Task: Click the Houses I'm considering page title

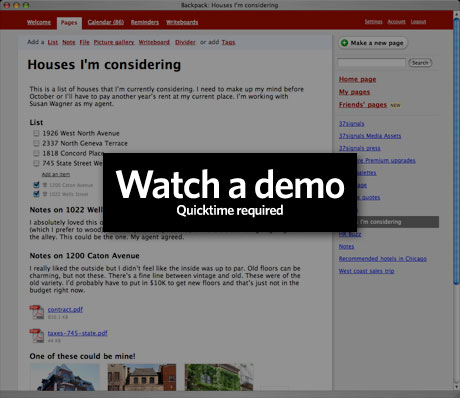Action: pyautogui.click(x=104, y=65)
